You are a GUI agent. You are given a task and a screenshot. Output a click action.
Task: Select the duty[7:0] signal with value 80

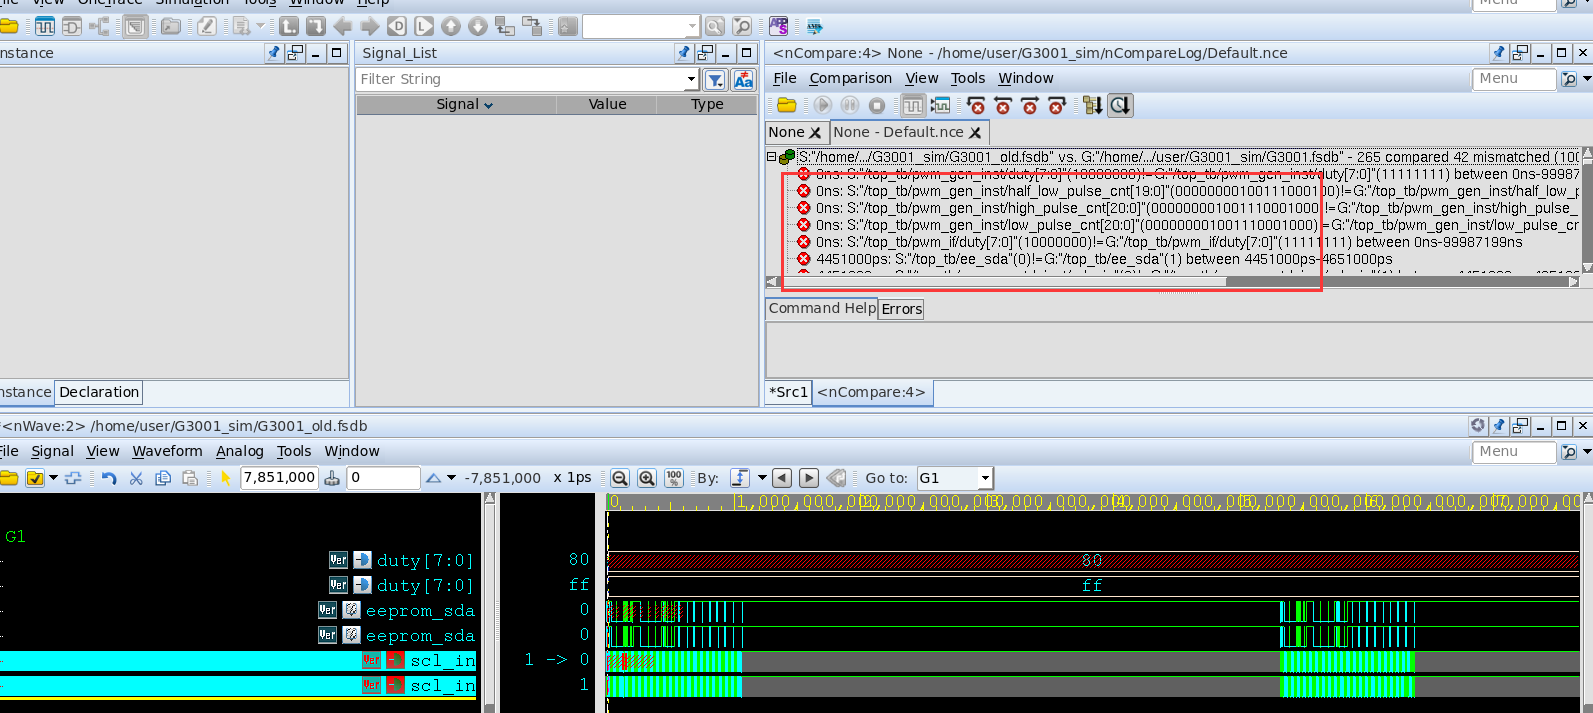425,560
